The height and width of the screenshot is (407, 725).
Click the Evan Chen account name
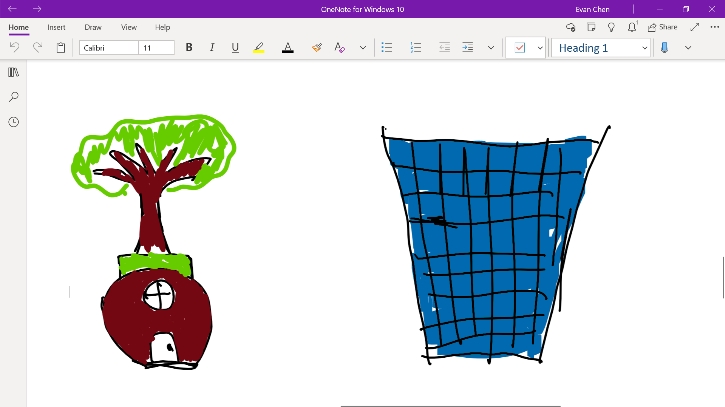tap(592, 9)
